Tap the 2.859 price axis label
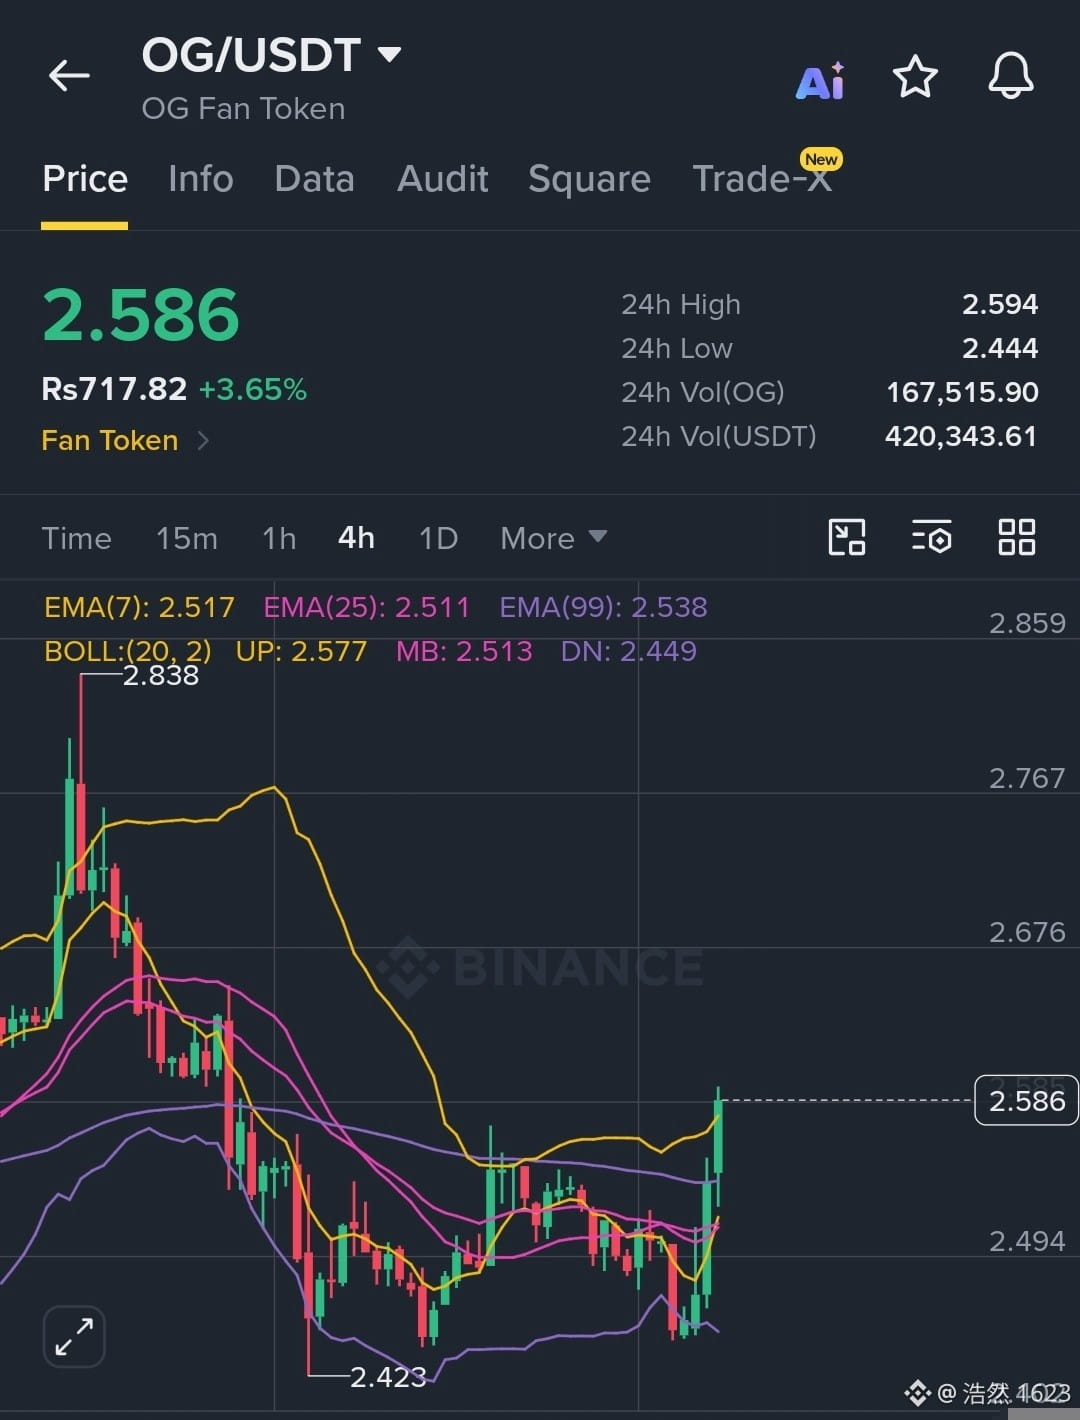1080x1420 pixels. click(x=1027, y=623)
